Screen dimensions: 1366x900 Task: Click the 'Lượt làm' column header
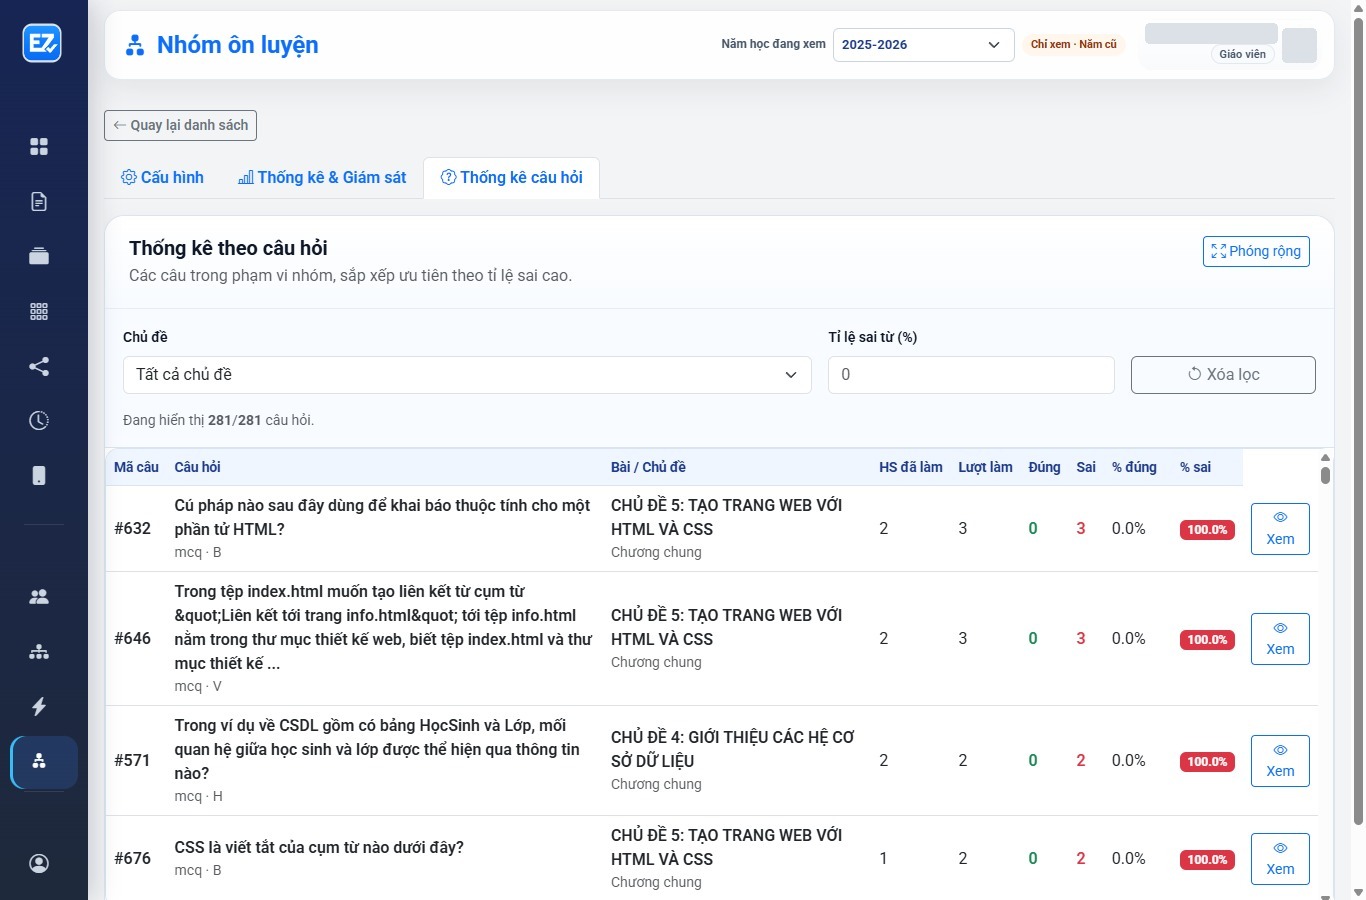985,467
